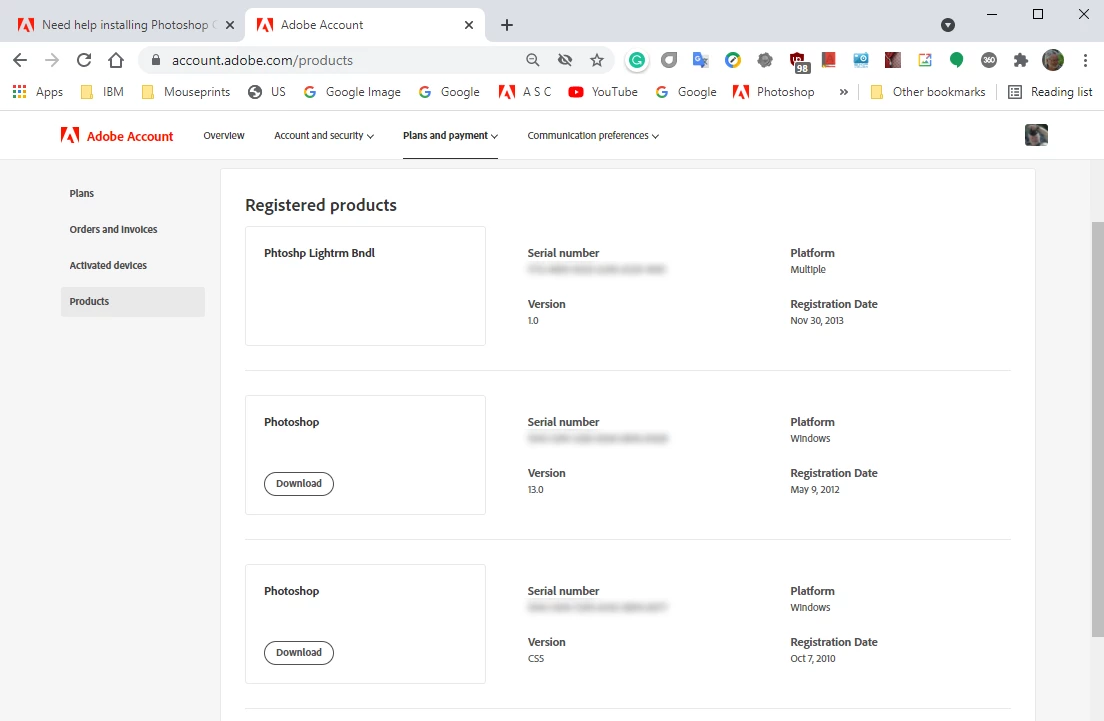The image size is (1104, 721).
Task: Click the tab search down-arrow in title bar
Action: click(x=948, y=25)
